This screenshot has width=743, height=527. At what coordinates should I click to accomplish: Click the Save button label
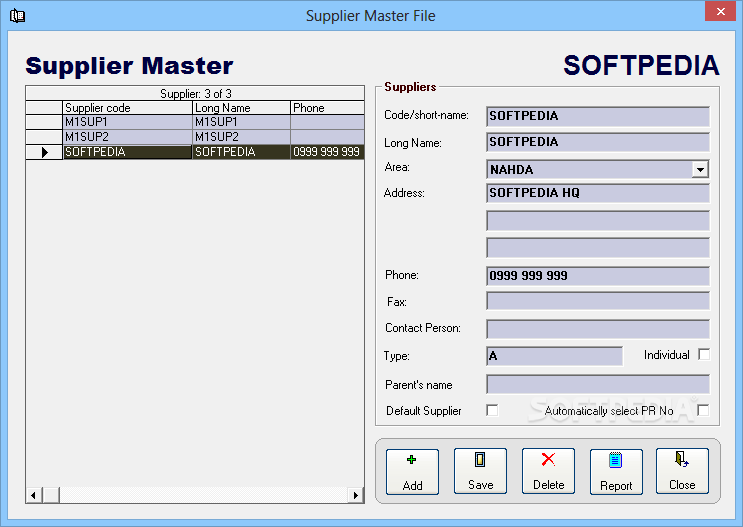480,484
